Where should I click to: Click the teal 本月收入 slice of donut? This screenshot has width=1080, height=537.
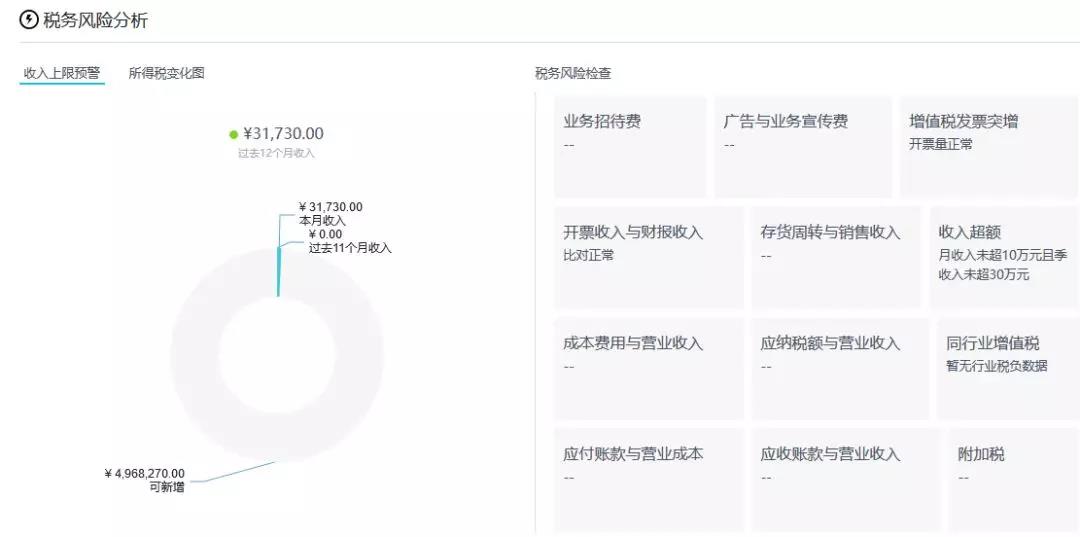tap(278, 272)
